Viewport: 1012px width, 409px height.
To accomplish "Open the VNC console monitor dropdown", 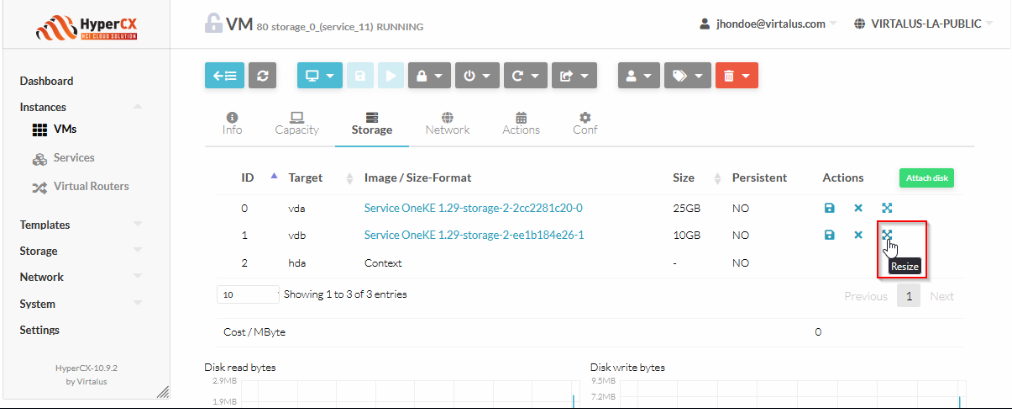I will tap(320, 75).
